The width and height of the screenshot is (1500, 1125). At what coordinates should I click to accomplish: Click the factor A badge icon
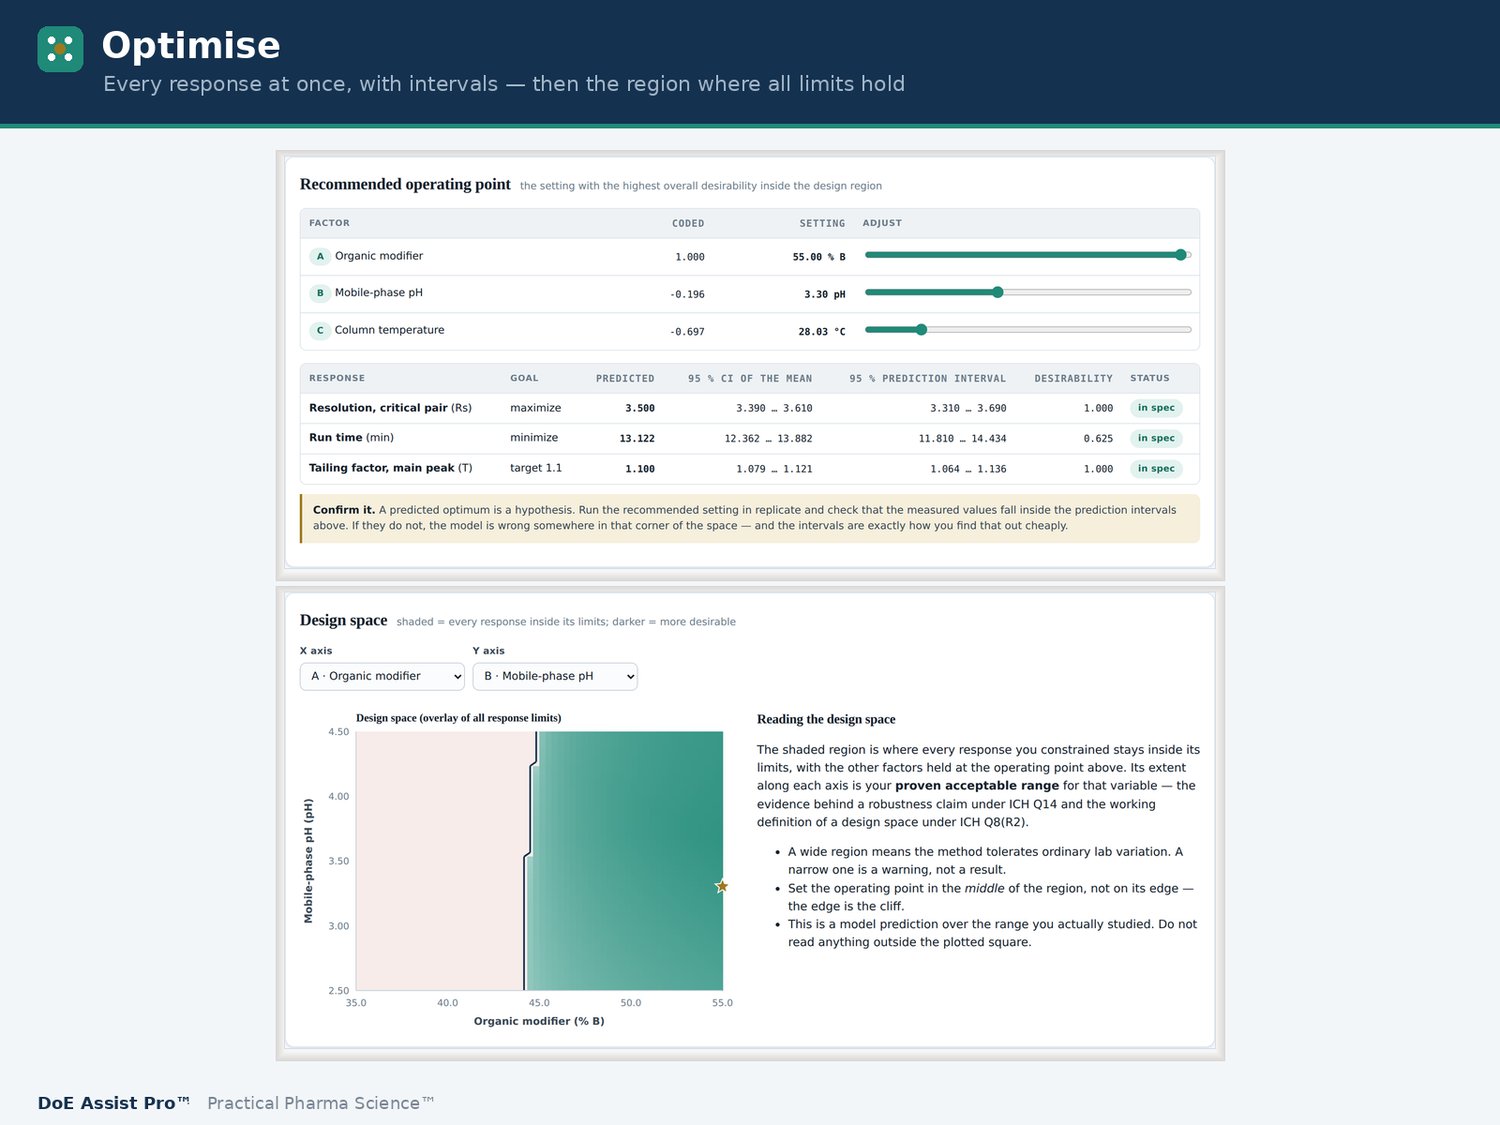320,257
